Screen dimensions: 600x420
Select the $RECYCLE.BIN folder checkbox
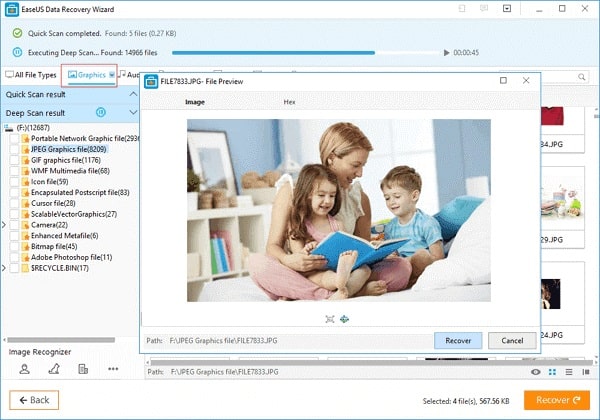pos(14,268)
